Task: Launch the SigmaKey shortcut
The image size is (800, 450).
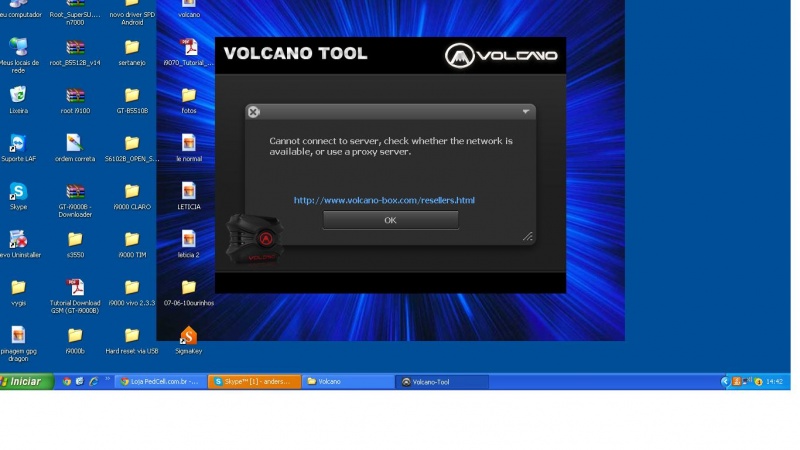Action: (189, 340)
